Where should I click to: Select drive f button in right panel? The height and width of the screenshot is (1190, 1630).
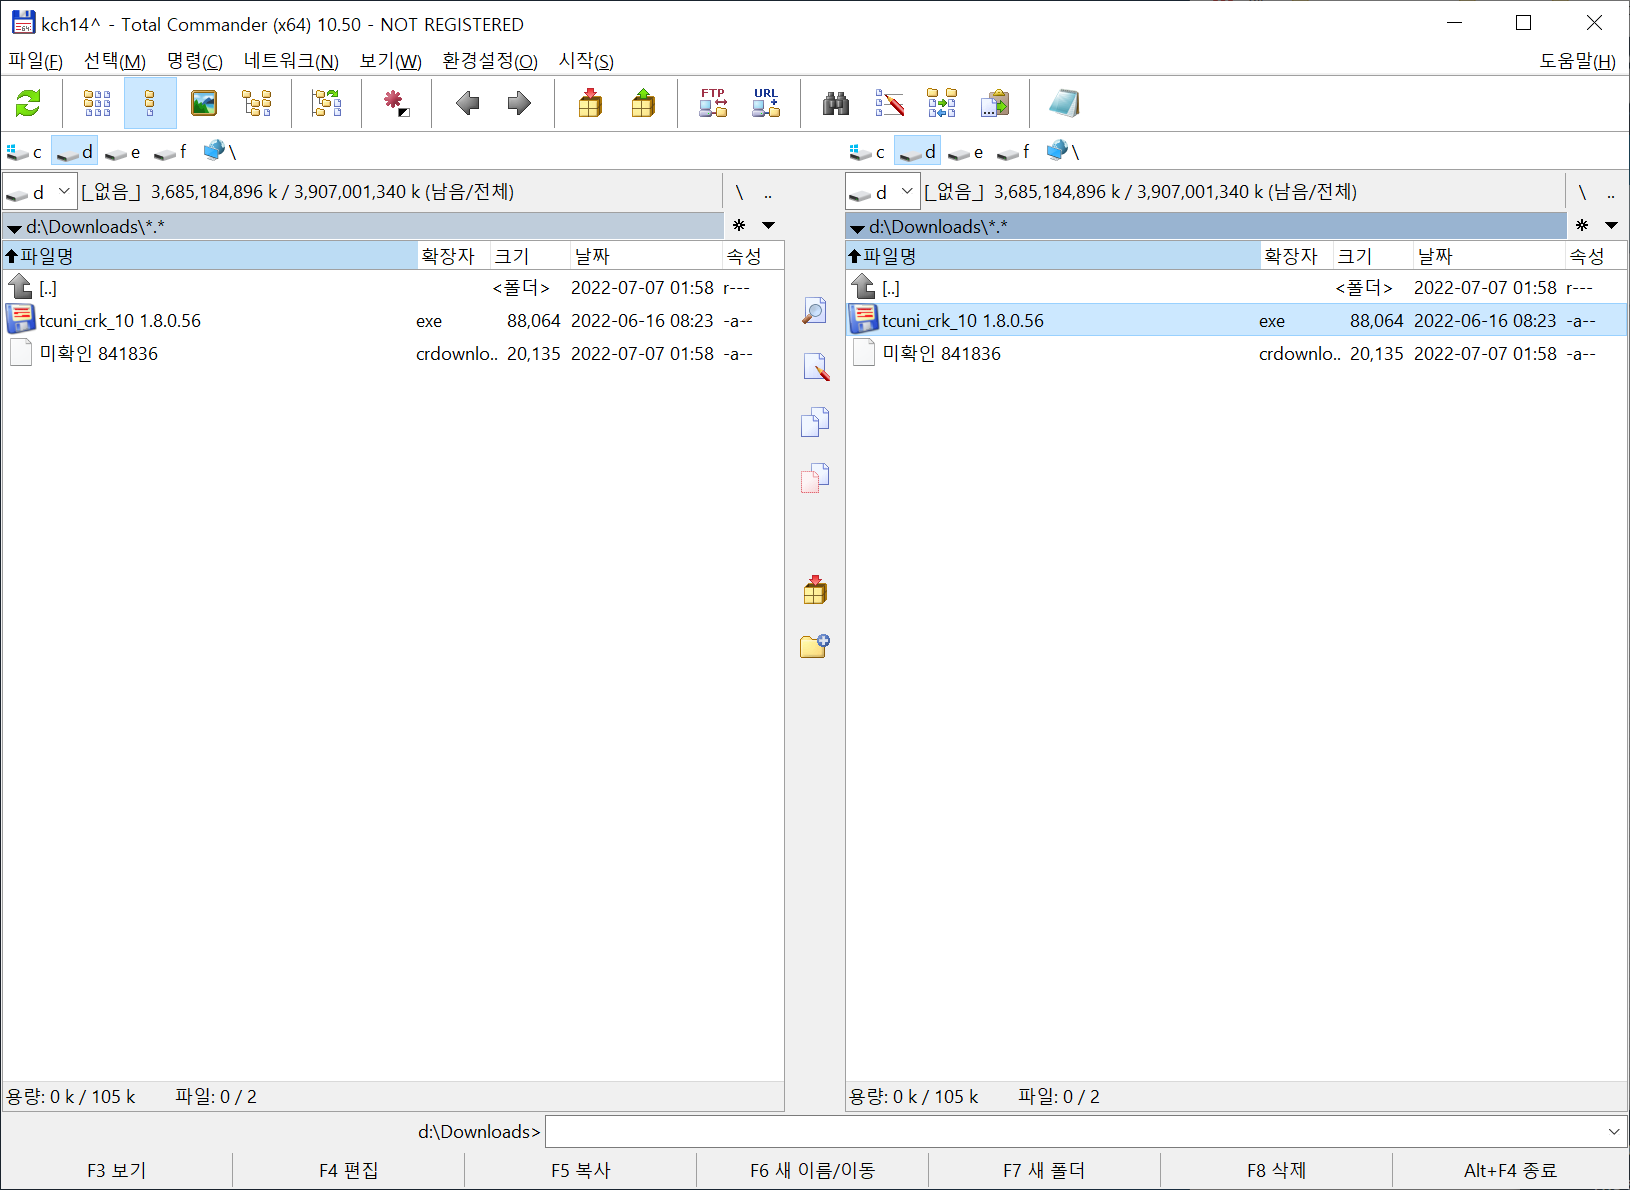(x=1014, y=152)
